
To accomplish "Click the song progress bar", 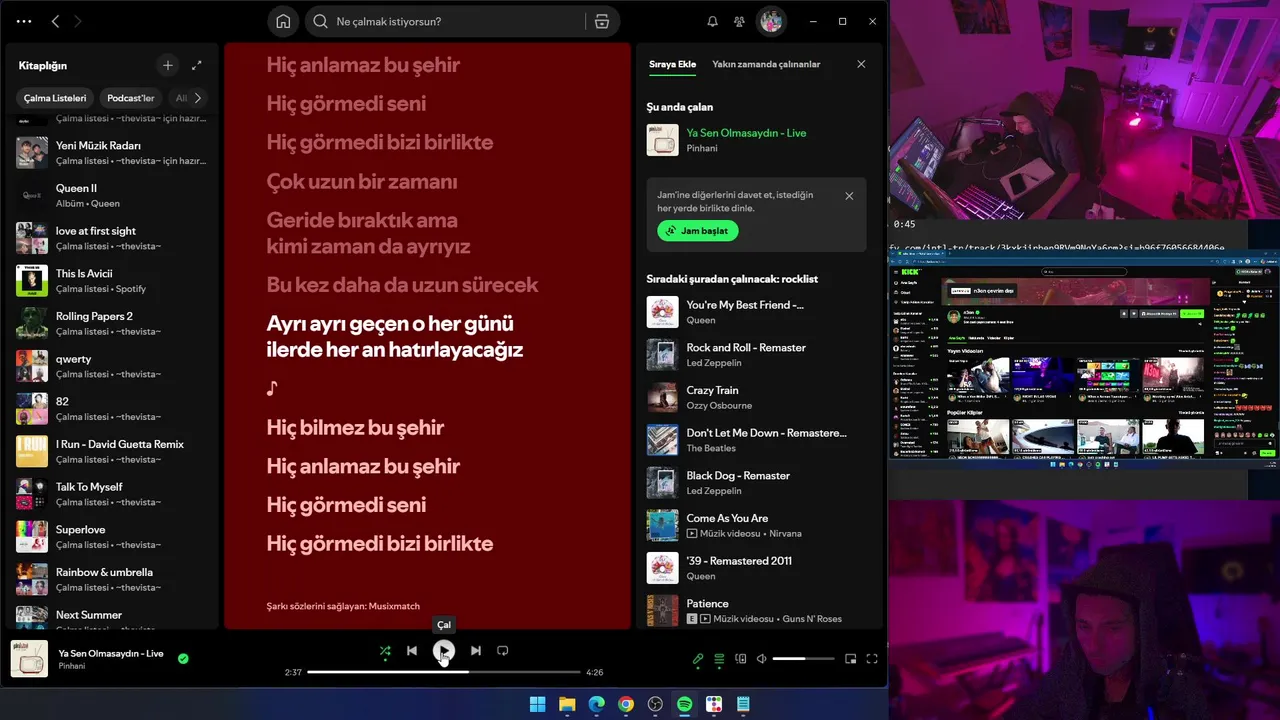I will coord(443,672).
